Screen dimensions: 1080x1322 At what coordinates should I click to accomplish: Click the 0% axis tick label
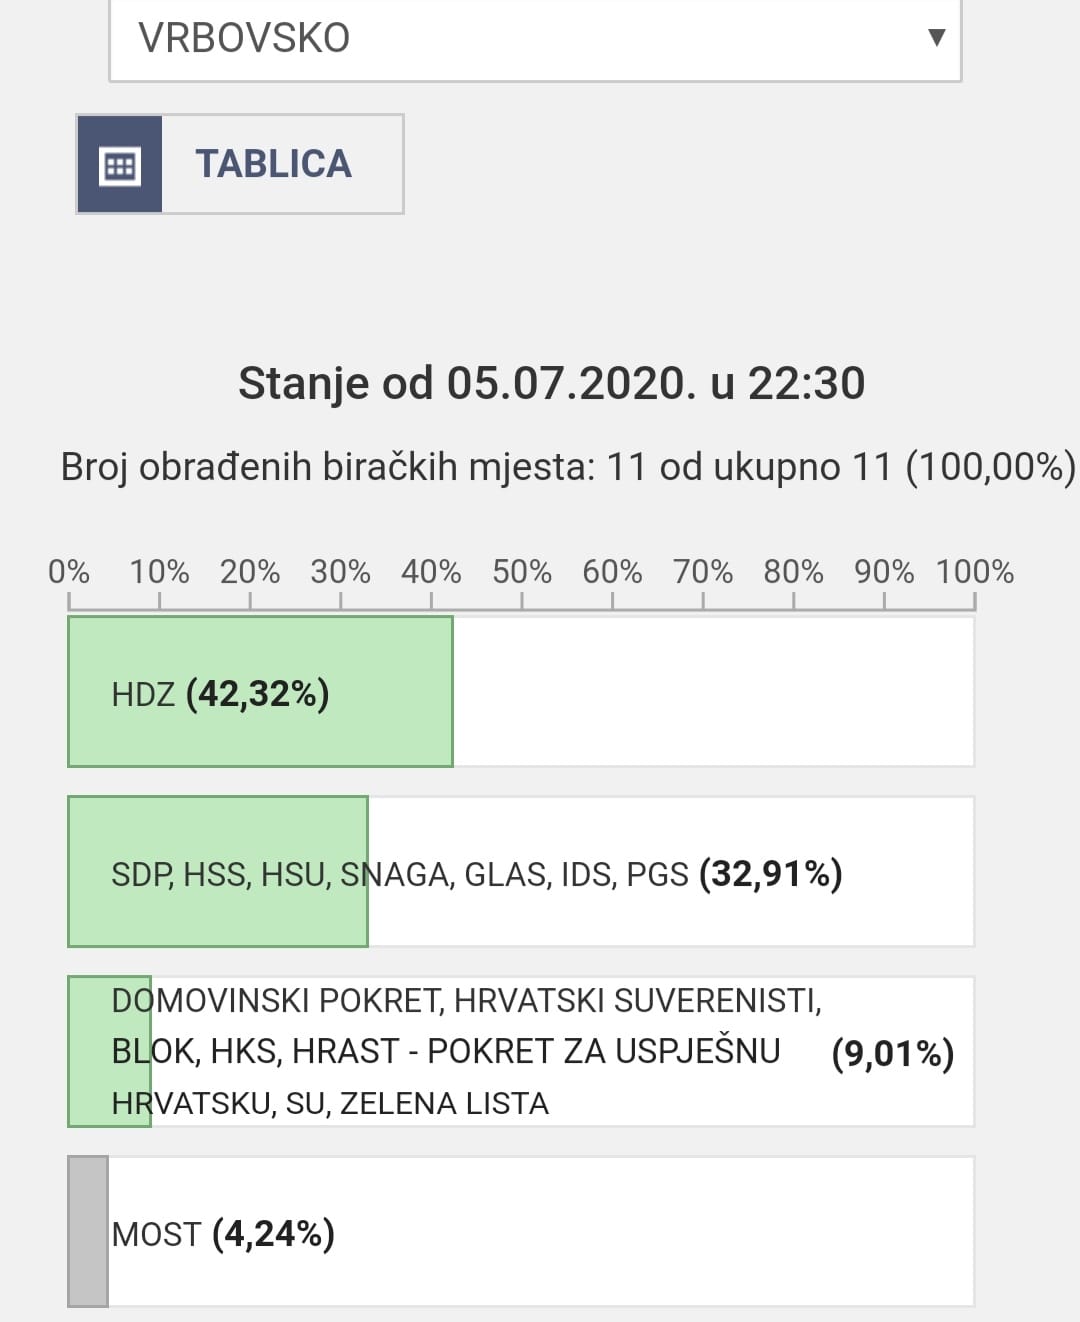click(69, 572)
